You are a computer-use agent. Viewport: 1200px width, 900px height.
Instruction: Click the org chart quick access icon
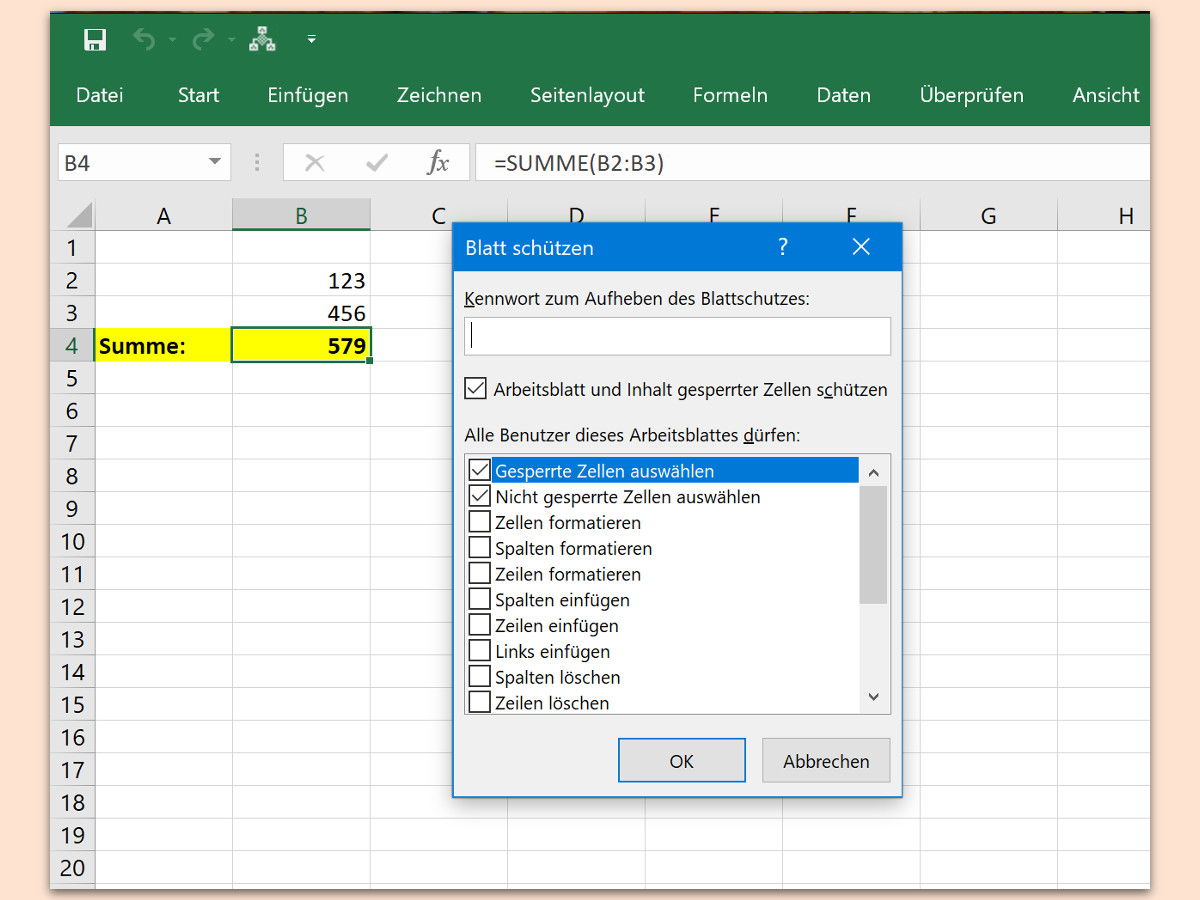[x=263, y=40]
